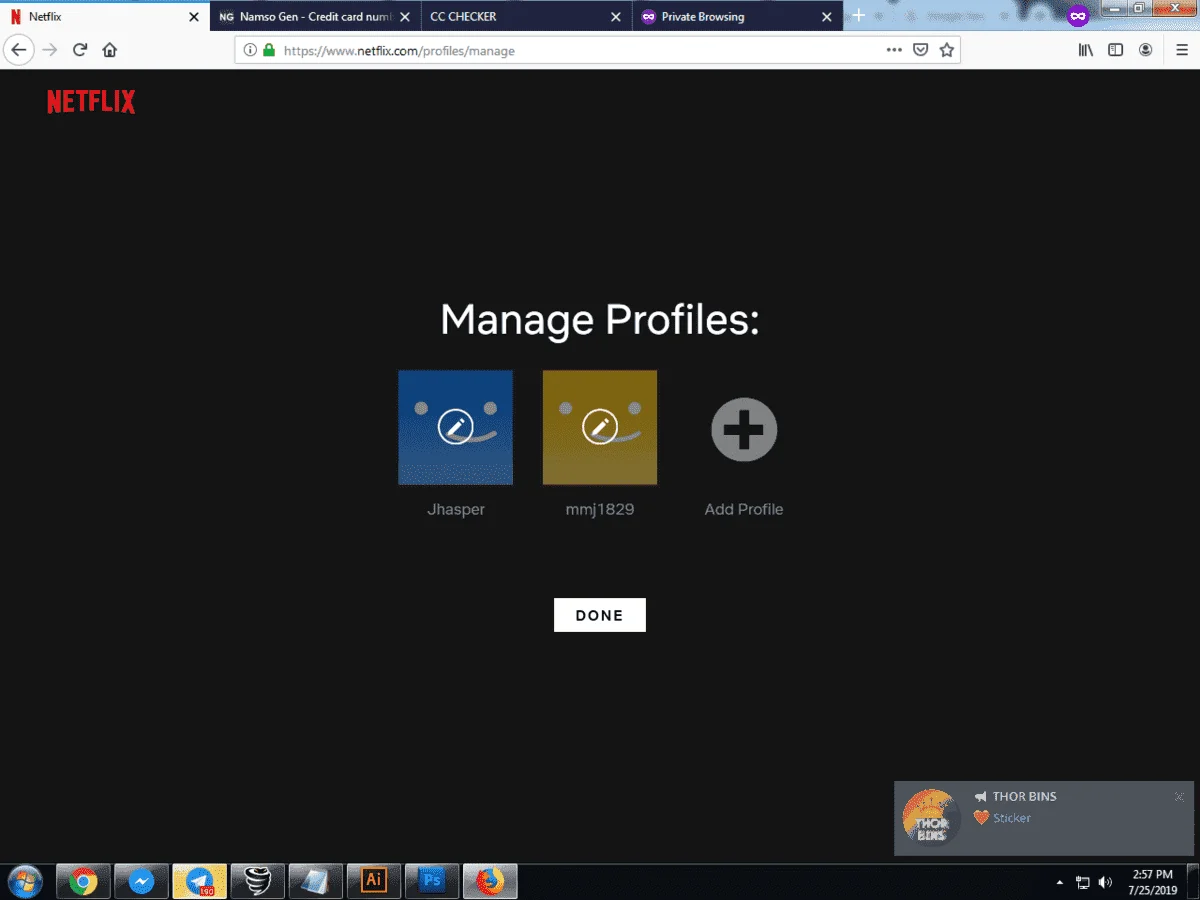
Task: Close the CC CHECKER tab
Action: (616, 17)
